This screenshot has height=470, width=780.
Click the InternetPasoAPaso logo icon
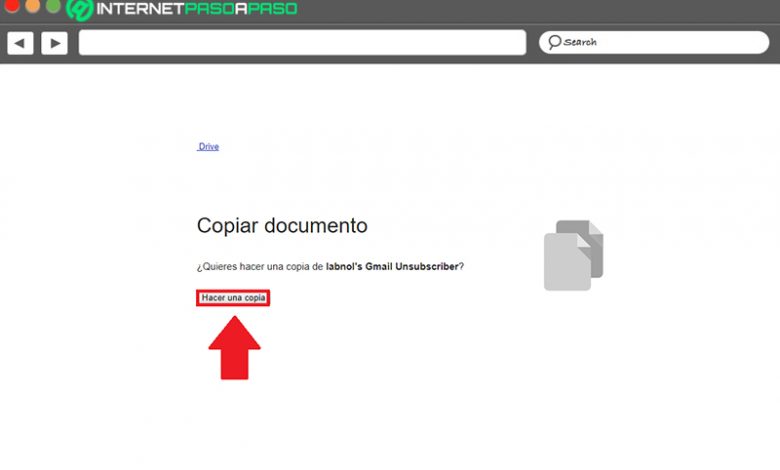tap(80, 9)
